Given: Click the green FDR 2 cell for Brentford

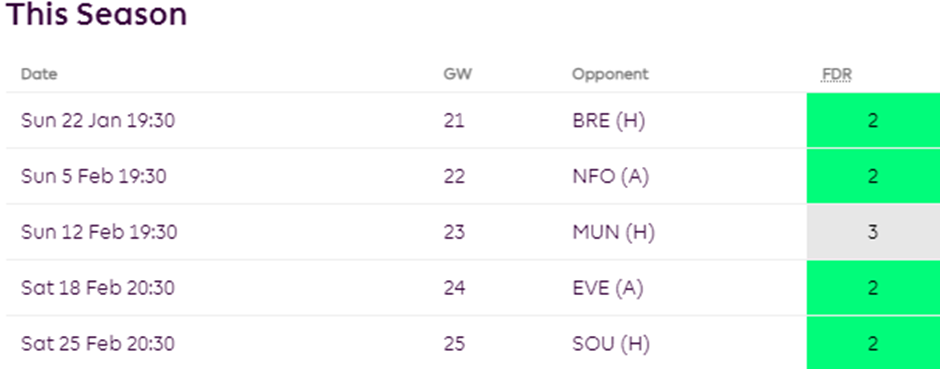Looking at the screenshot, I should click(873, 120).
